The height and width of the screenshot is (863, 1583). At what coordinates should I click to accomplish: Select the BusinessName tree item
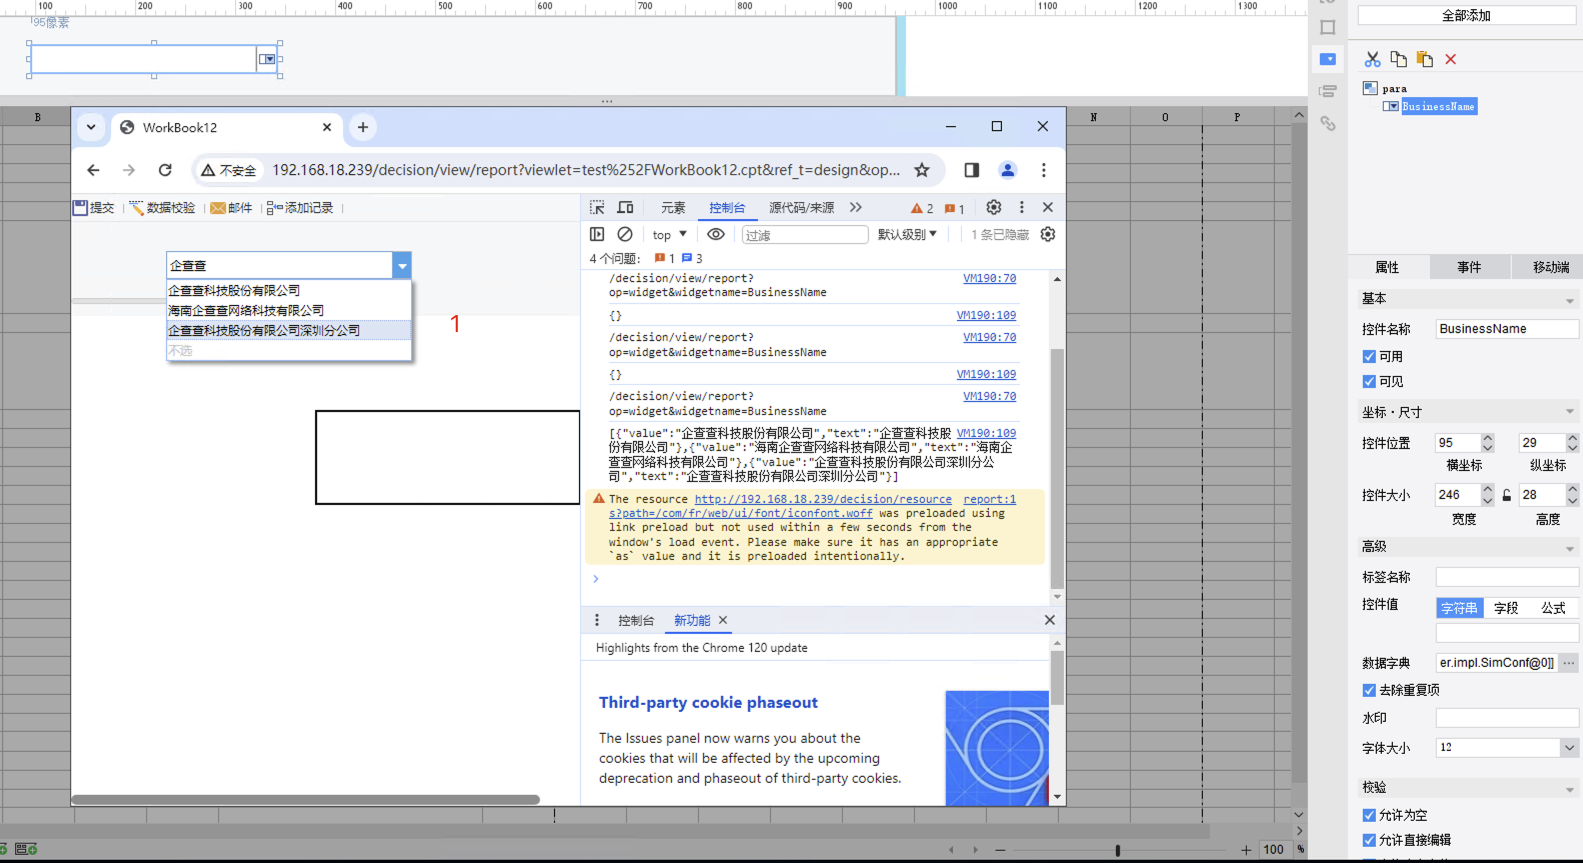1438,106
